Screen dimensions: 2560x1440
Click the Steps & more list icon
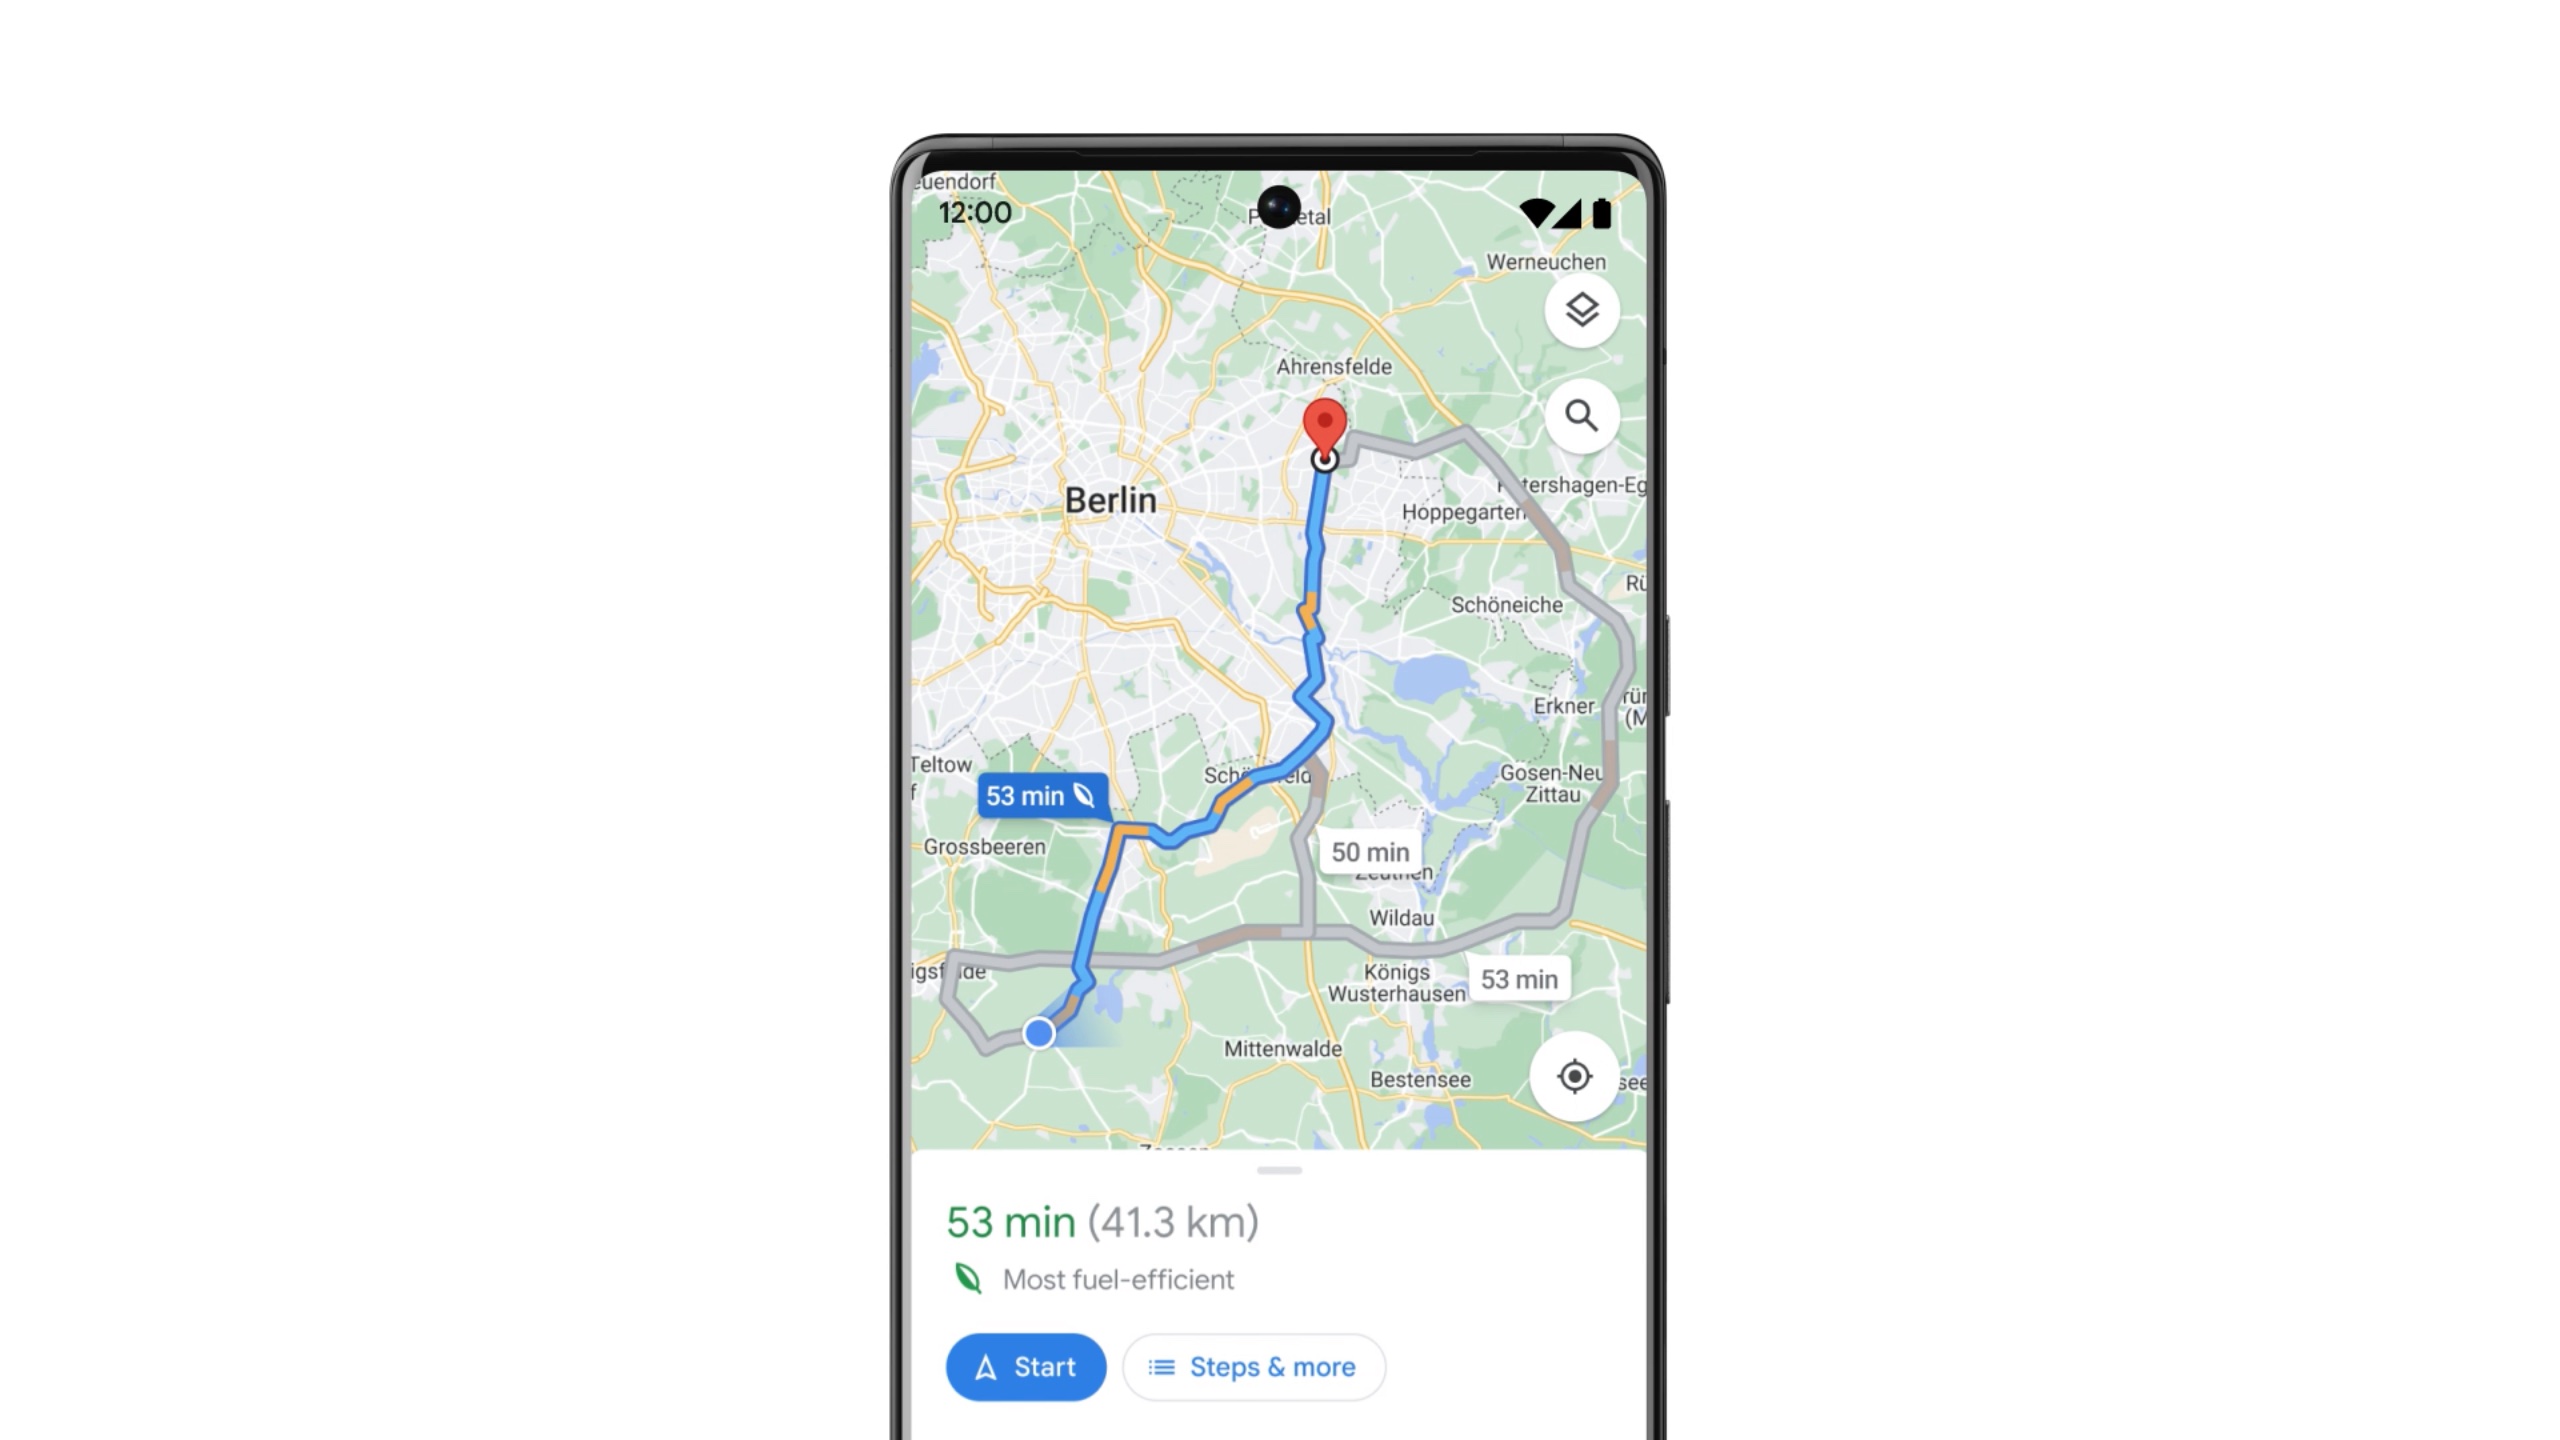1162,1366
